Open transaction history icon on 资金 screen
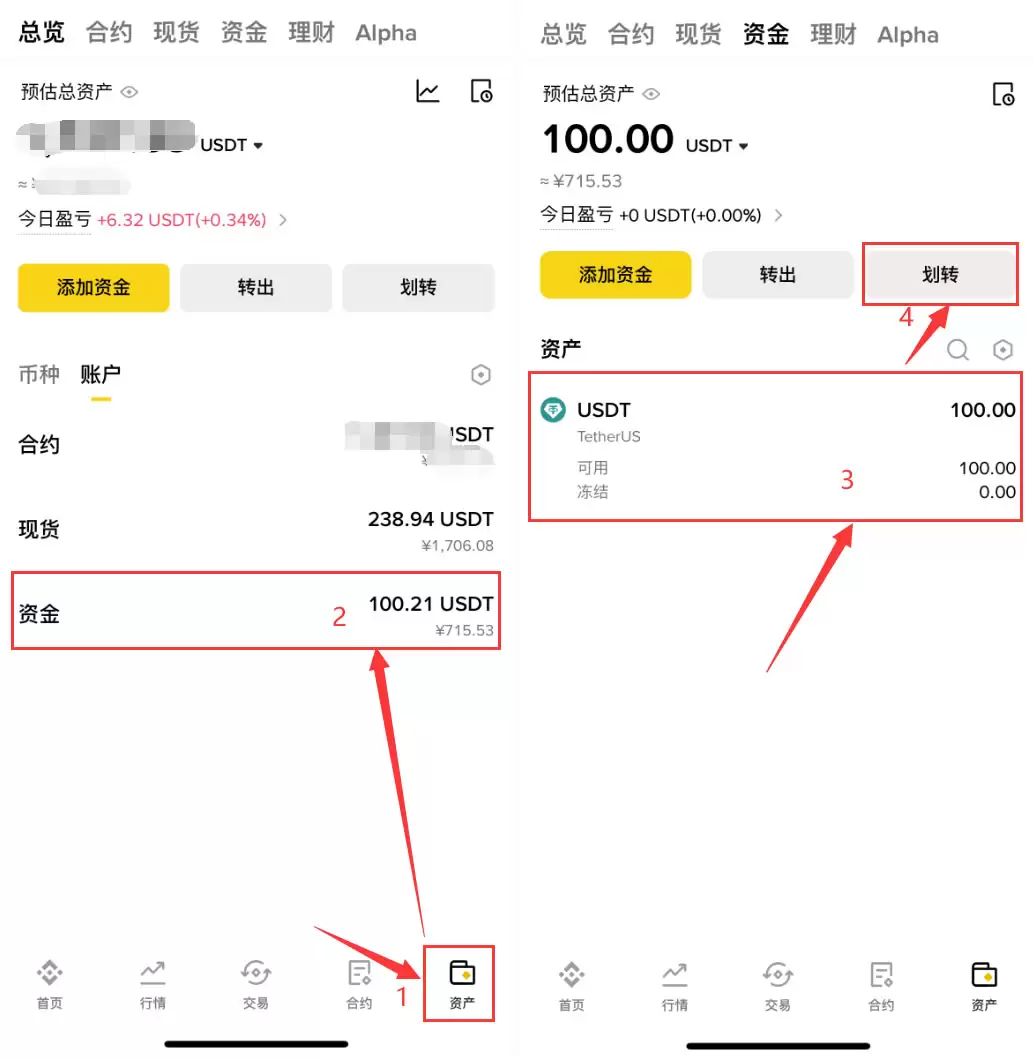 (x=1003, y=94)
